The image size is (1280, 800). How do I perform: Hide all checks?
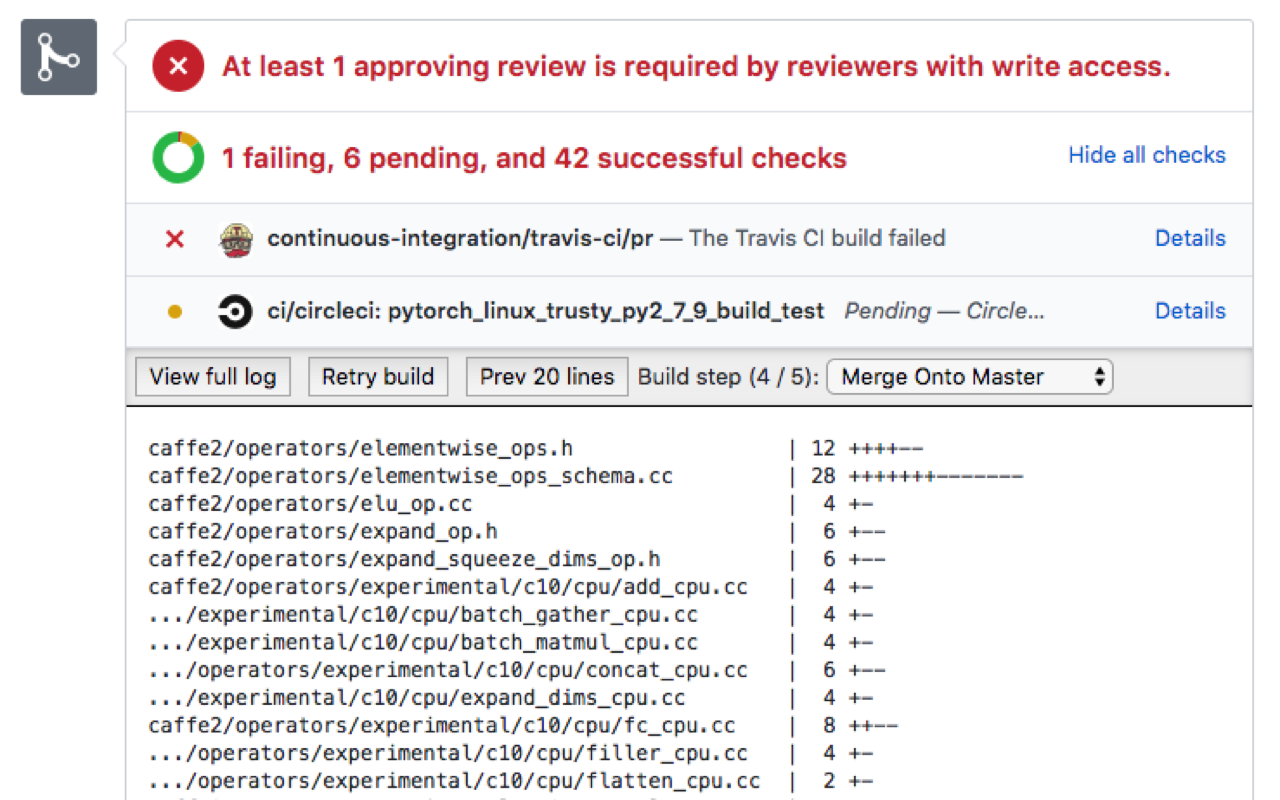click(1147, 155)
